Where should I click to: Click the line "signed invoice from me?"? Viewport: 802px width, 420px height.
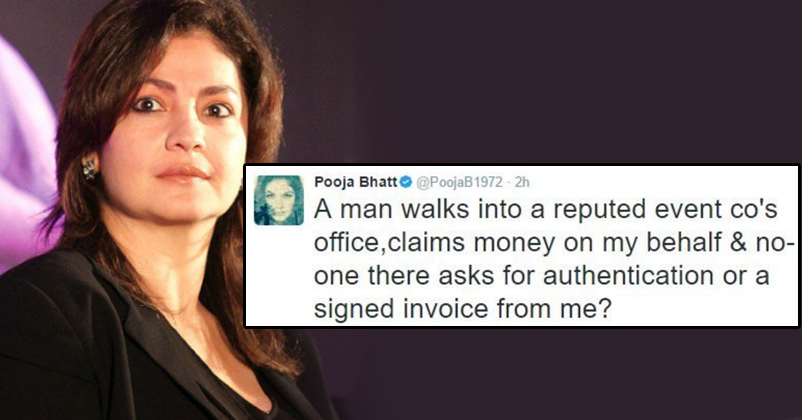pyautogui.click(x=462, y=309)
